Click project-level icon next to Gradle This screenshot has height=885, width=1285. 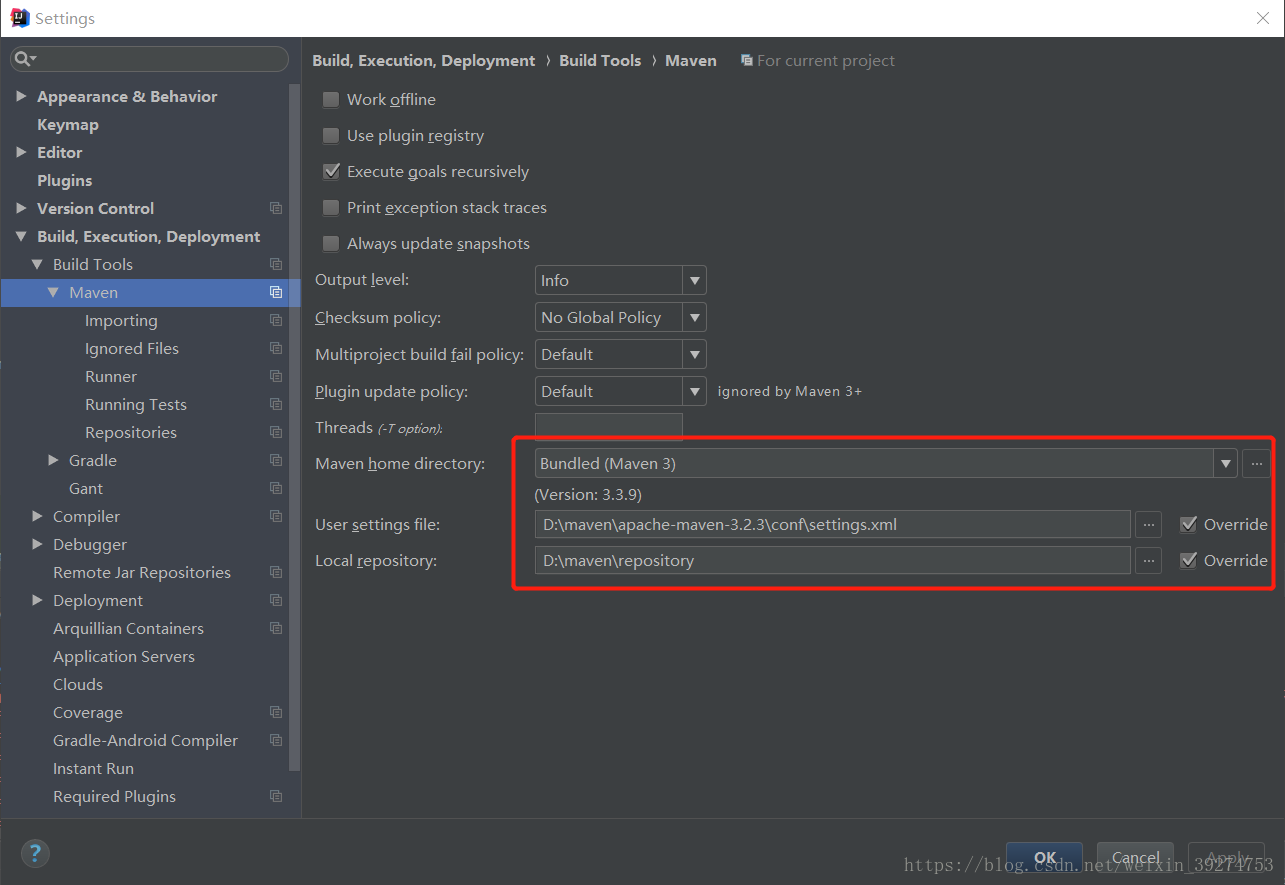[x=276, y=460]
